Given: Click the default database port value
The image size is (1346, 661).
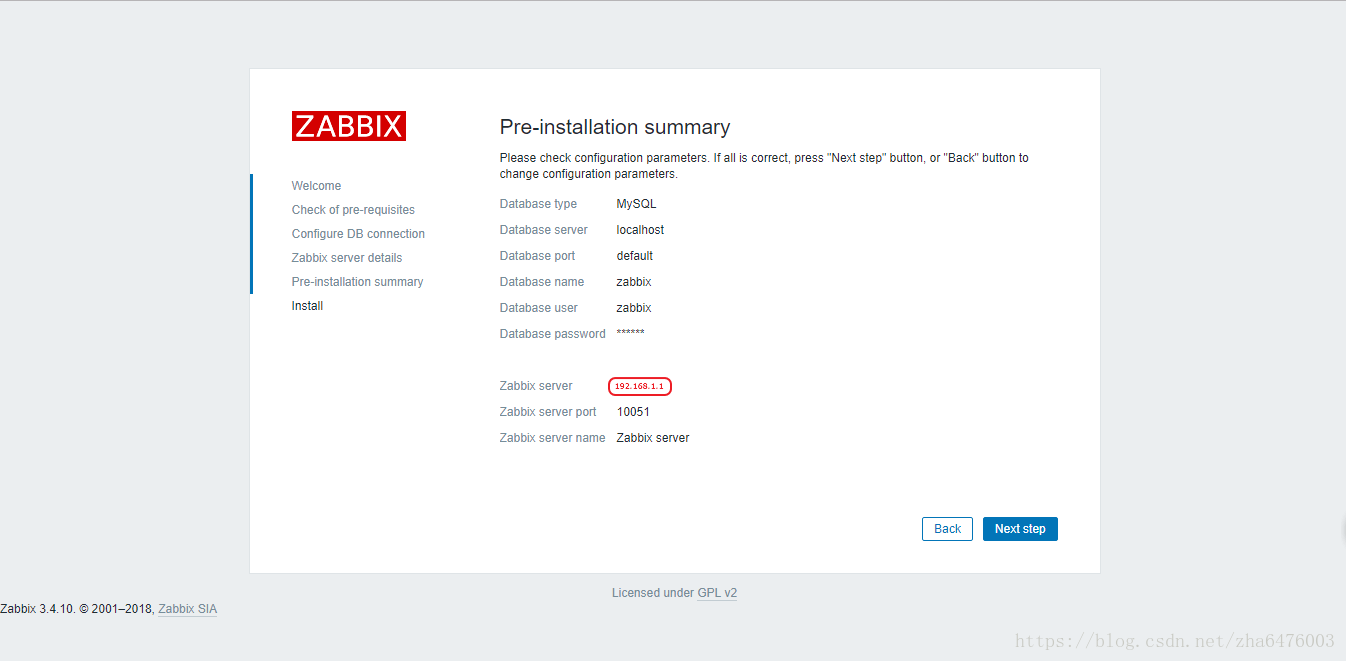Looking at the screenshot, I should click(x=635, y=256).
